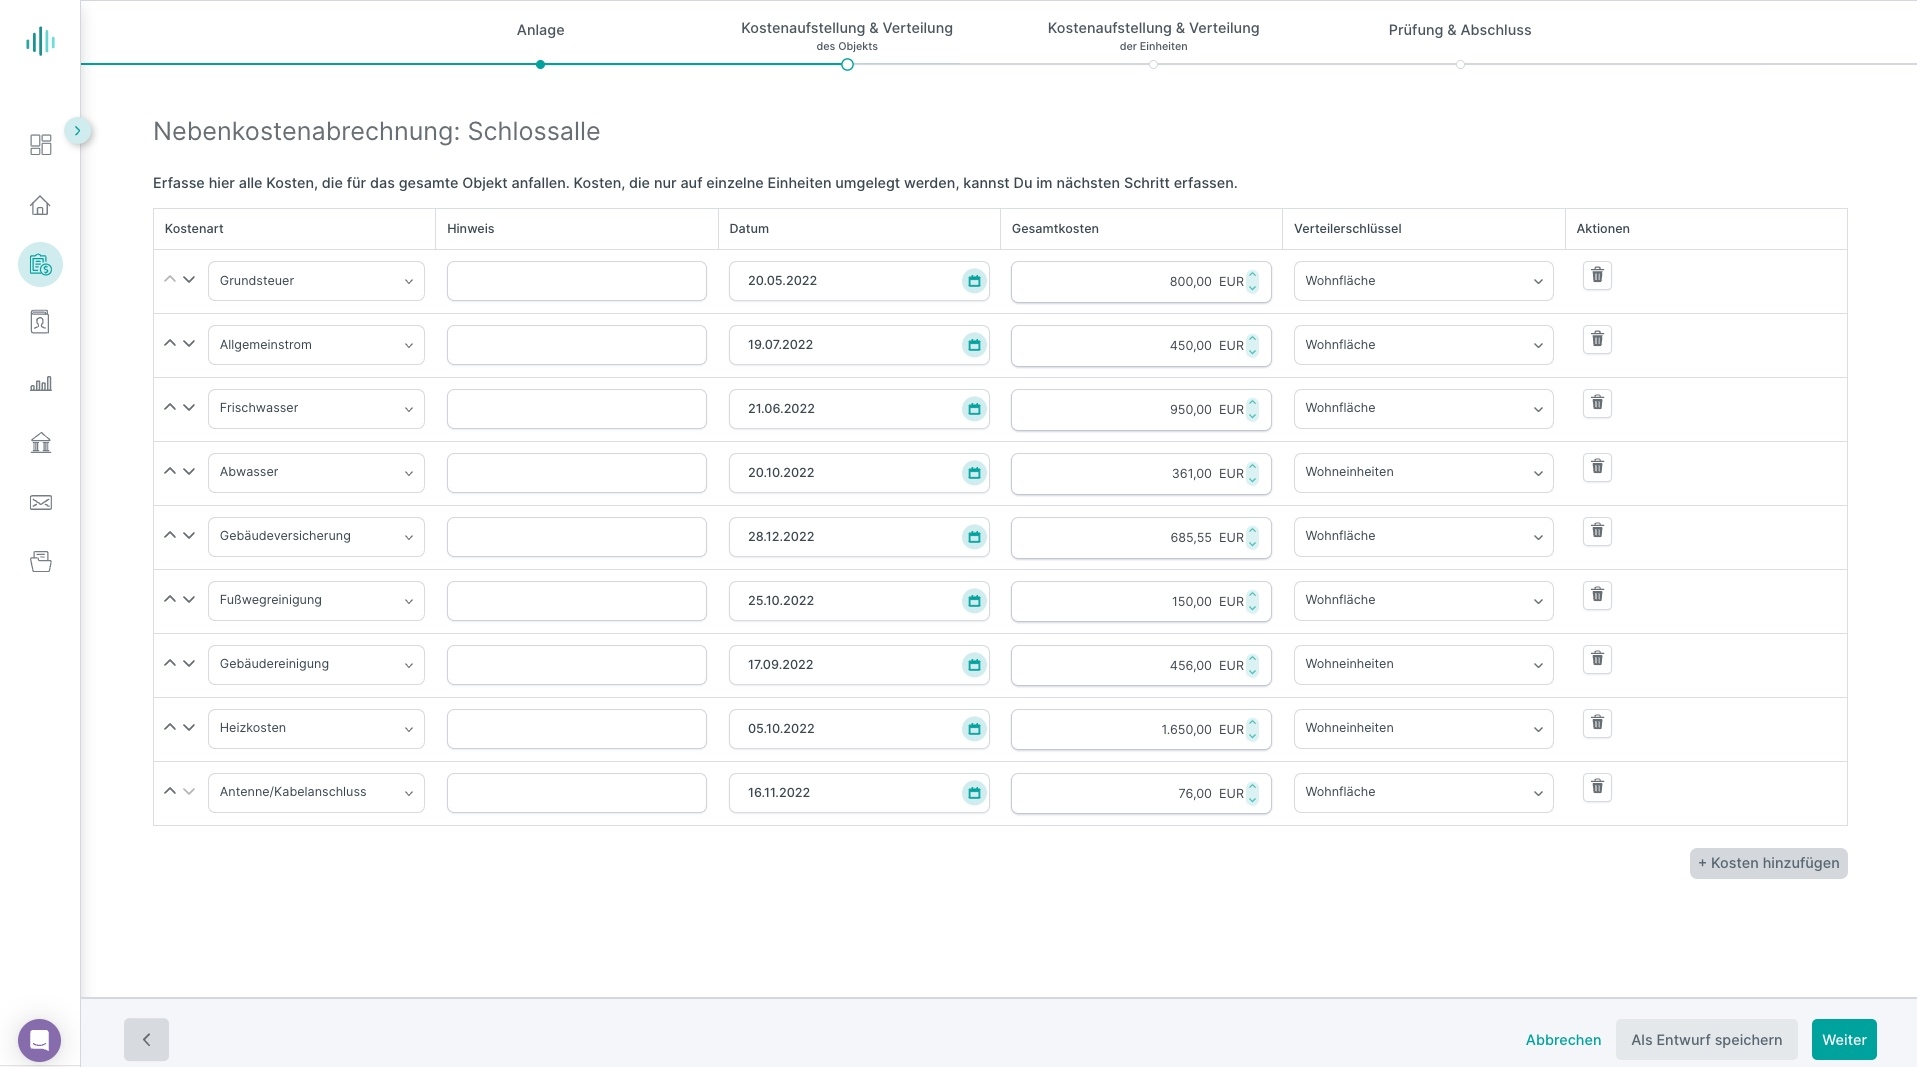Open the documents archive icon in the sidebar
Viewport: 1917px width, 1067px height.
coord(40,562)
